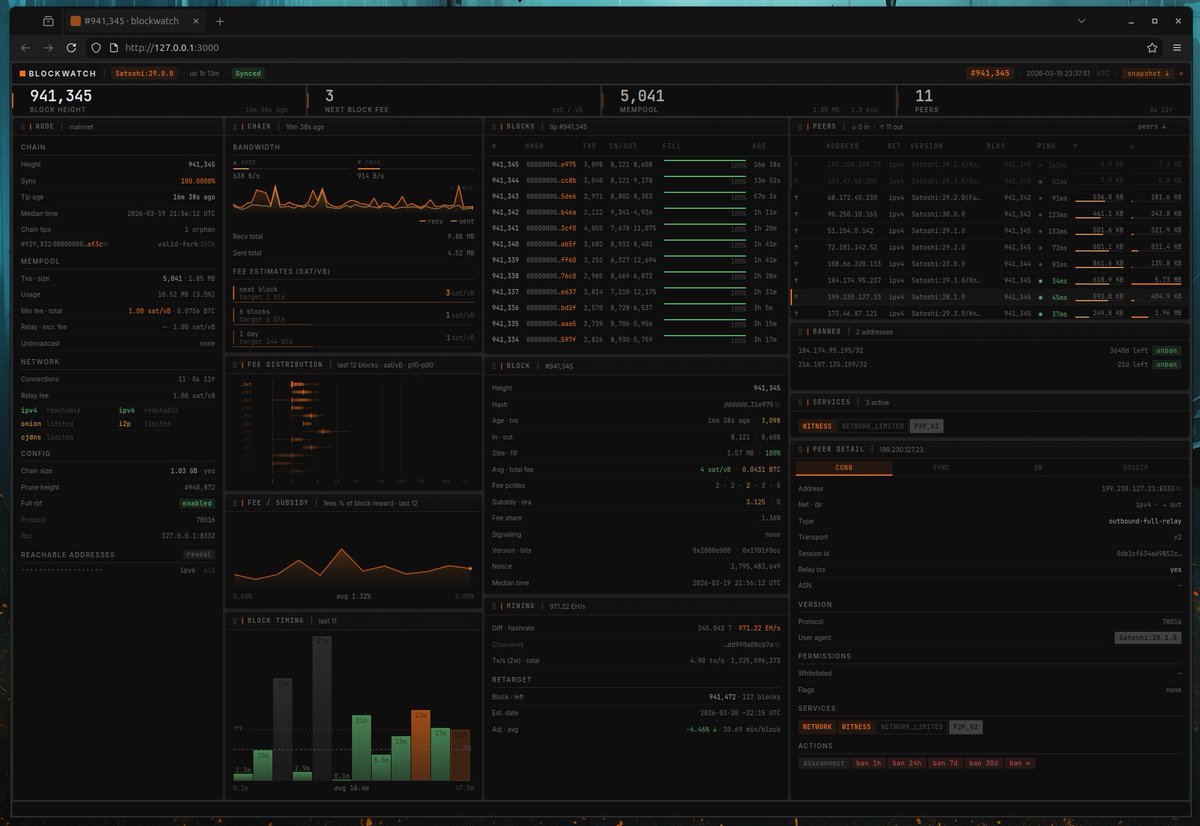Select block row 941,340
The height and width of the screenshot is (826, 1200).
[635, 243]
